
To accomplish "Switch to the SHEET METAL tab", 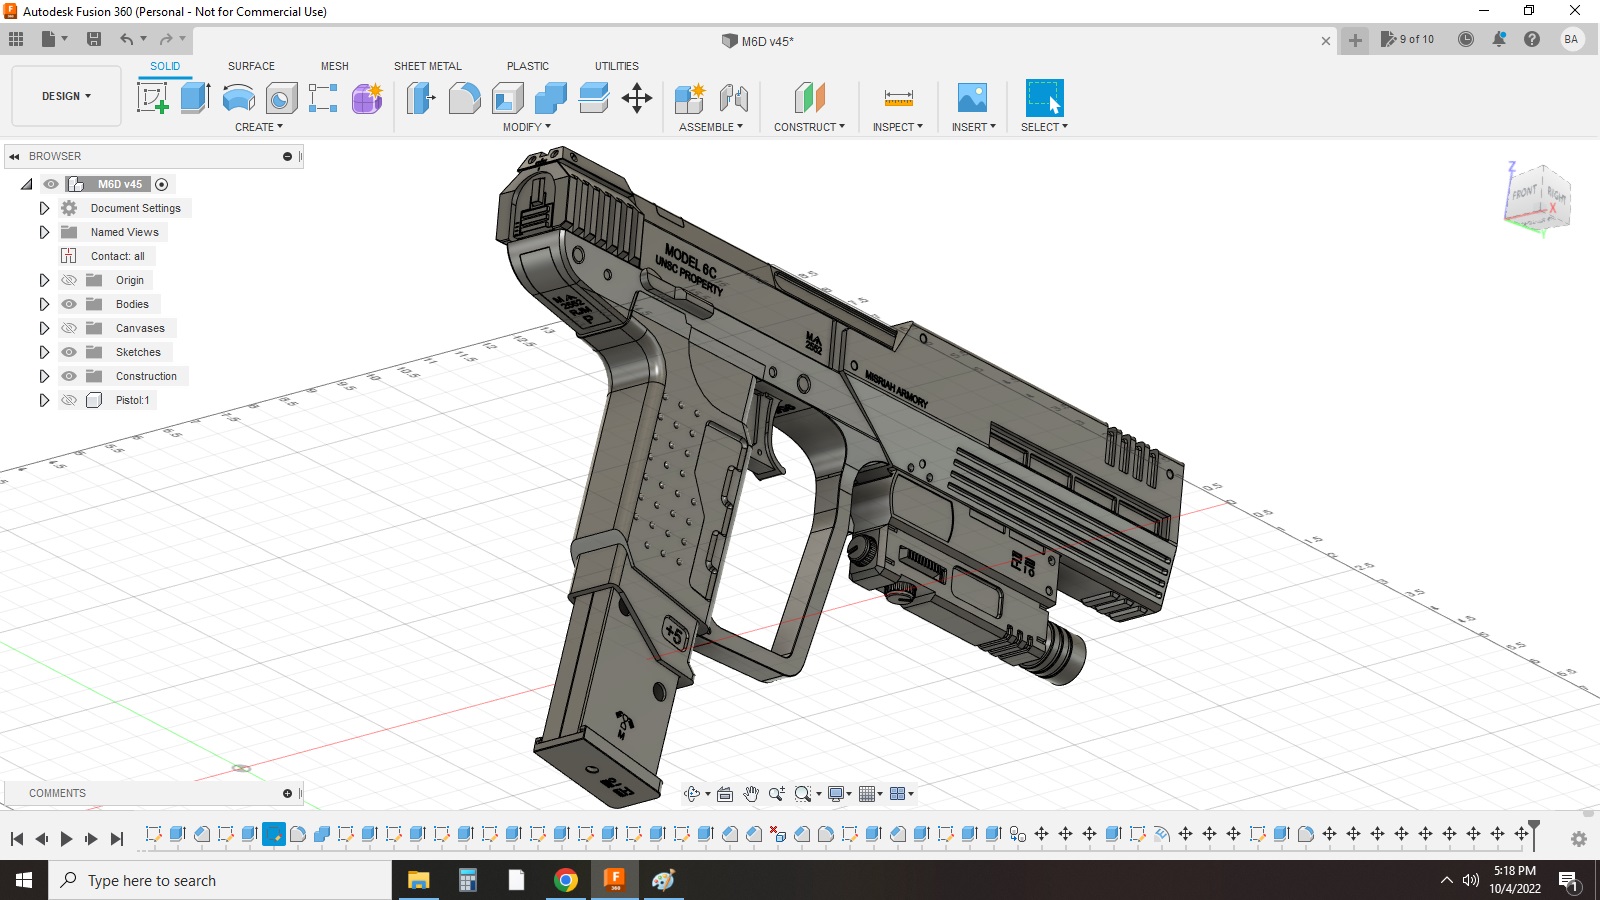I will (428, 66).
